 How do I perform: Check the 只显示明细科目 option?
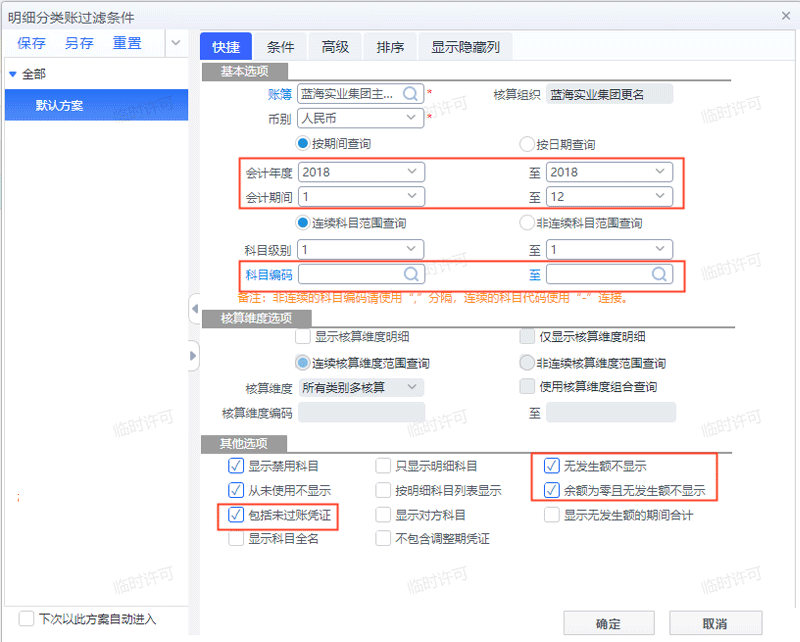point(381,465)
